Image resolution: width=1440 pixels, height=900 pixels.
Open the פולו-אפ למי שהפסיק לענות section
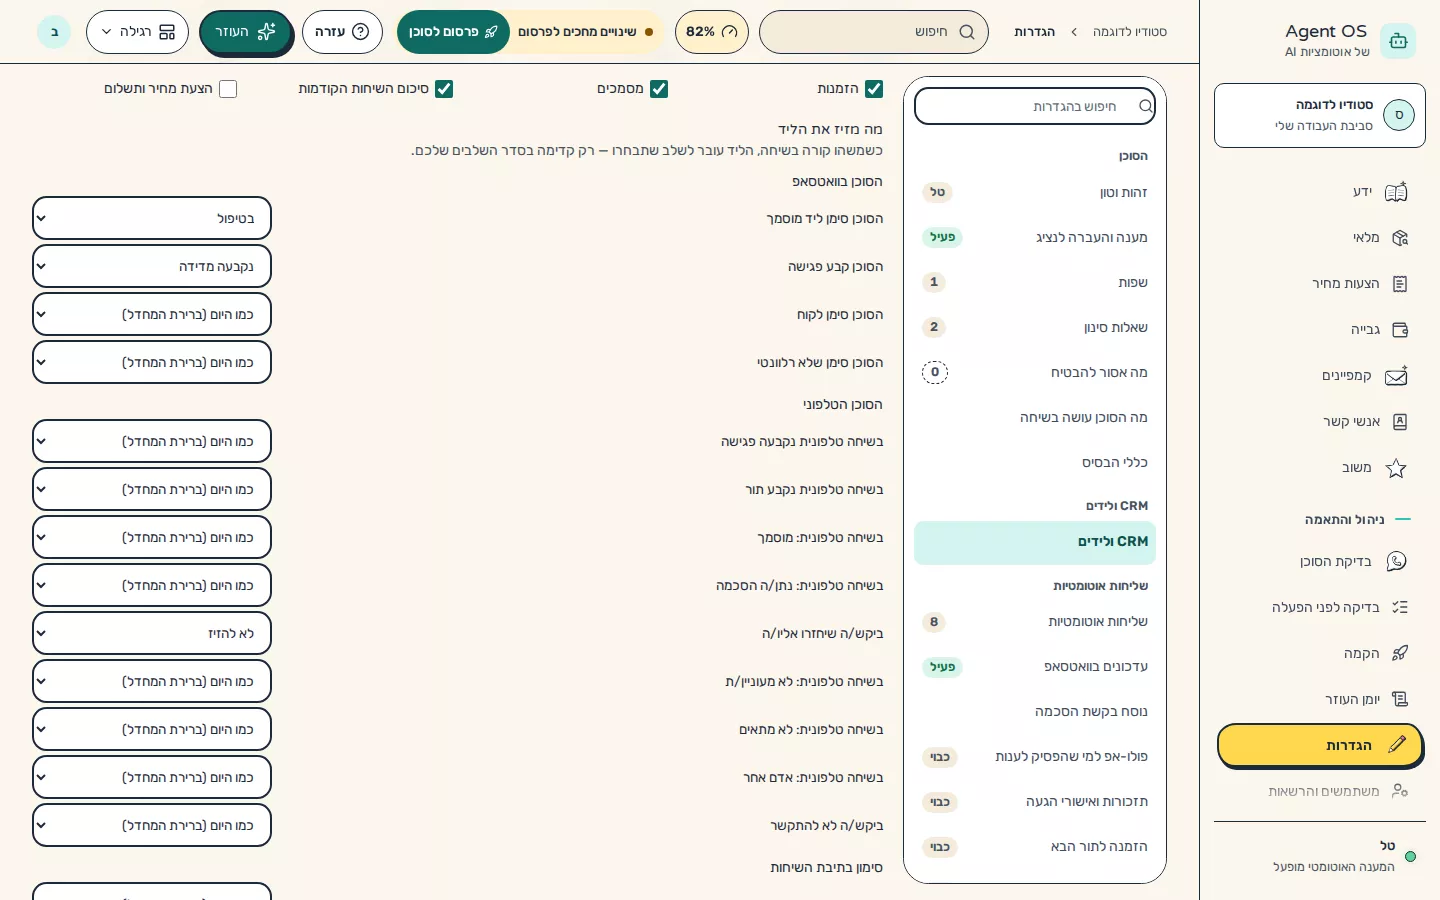[x=1035, y=757]
